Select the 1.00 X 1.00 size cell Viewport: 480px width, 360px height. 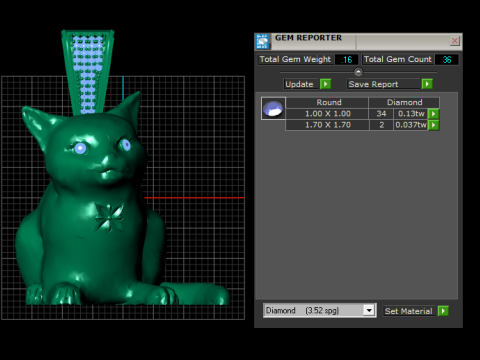coord(327,114)
